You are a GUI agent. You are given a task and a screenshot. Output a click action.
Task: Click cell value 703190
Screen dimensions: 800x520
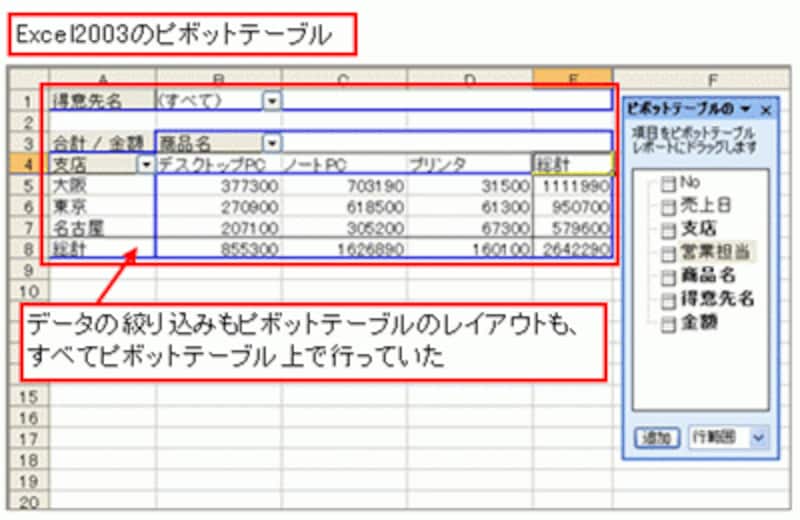(343, 186)
